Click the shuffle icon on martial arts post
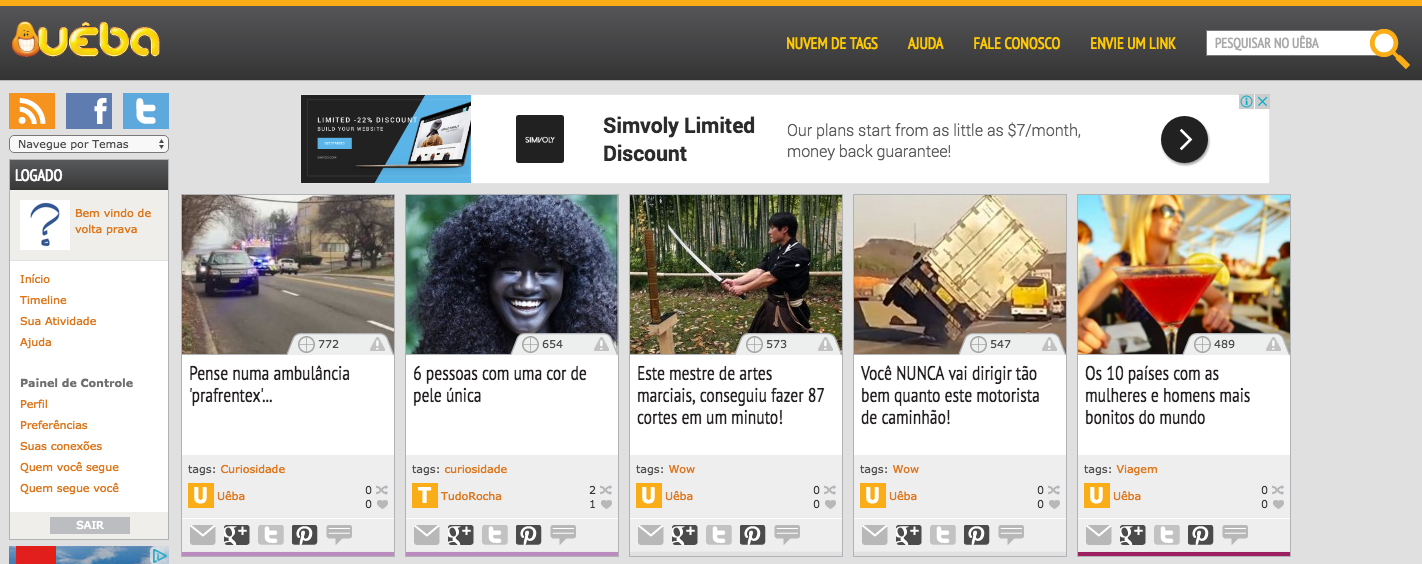1422x564 pixels. tap(830, 490)
